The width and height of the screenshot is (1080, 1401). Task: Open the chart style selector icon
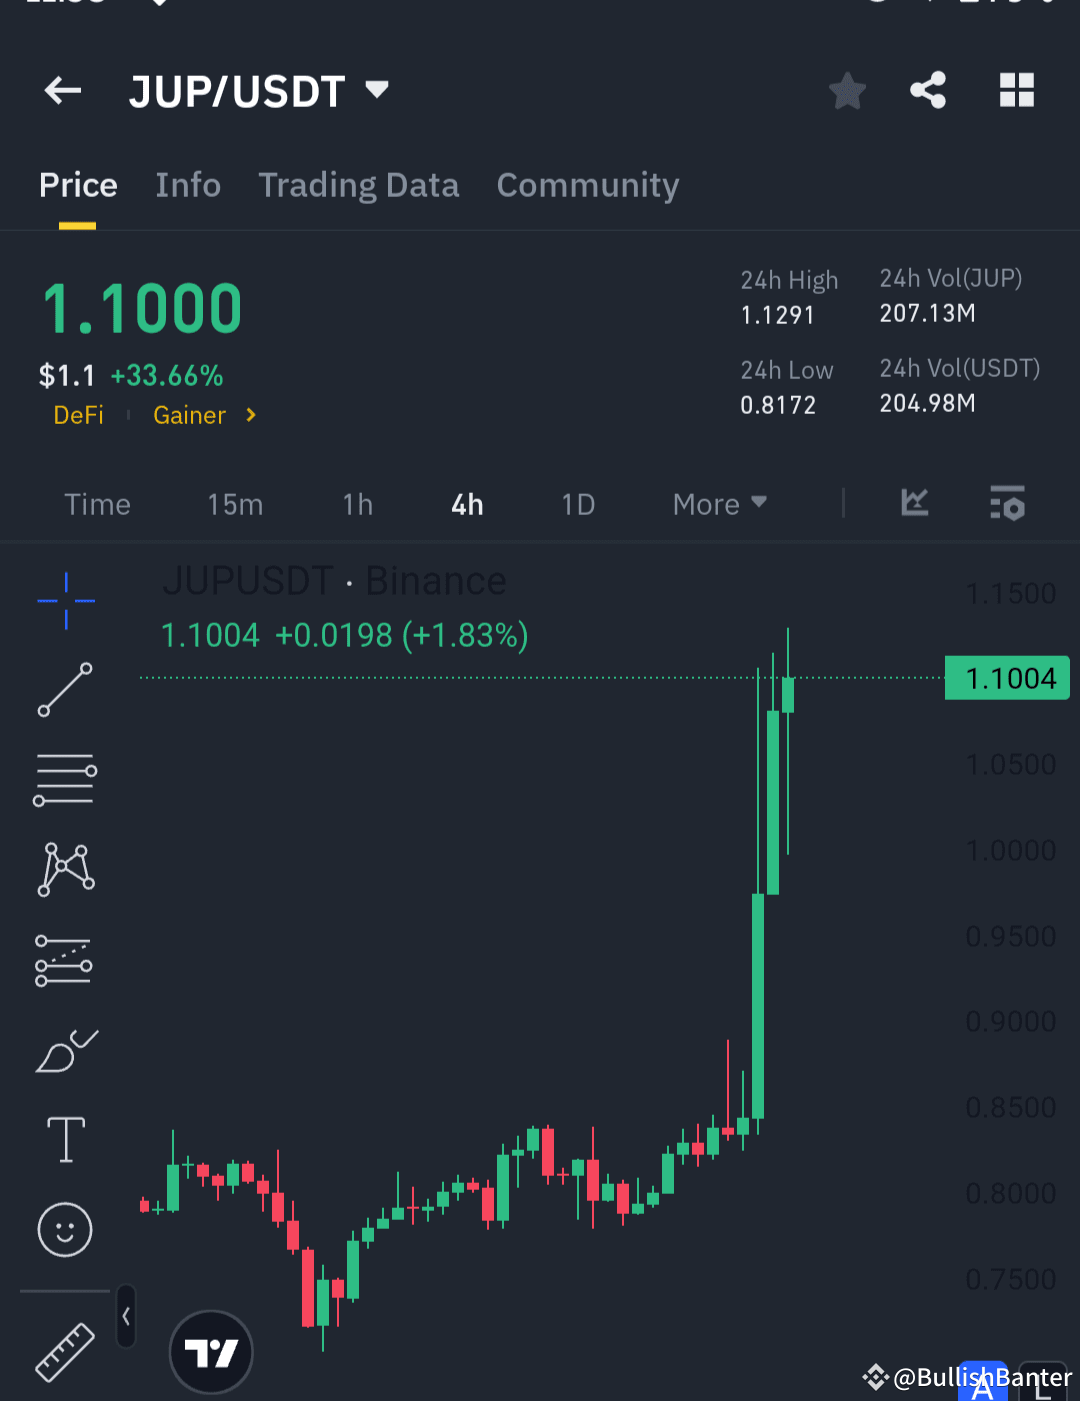pyautogui.click(x=914, y=504)
